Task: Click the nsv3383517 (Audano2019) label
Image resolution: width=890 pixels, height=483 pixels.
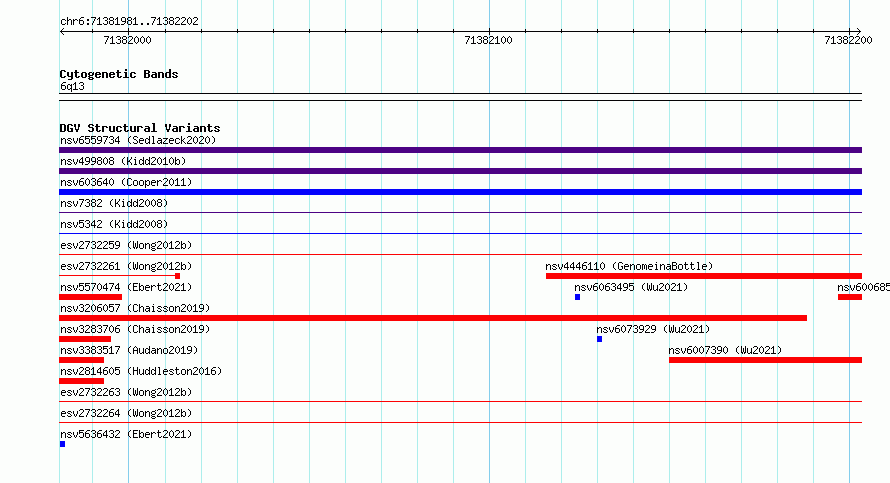Action: point(129,350)
